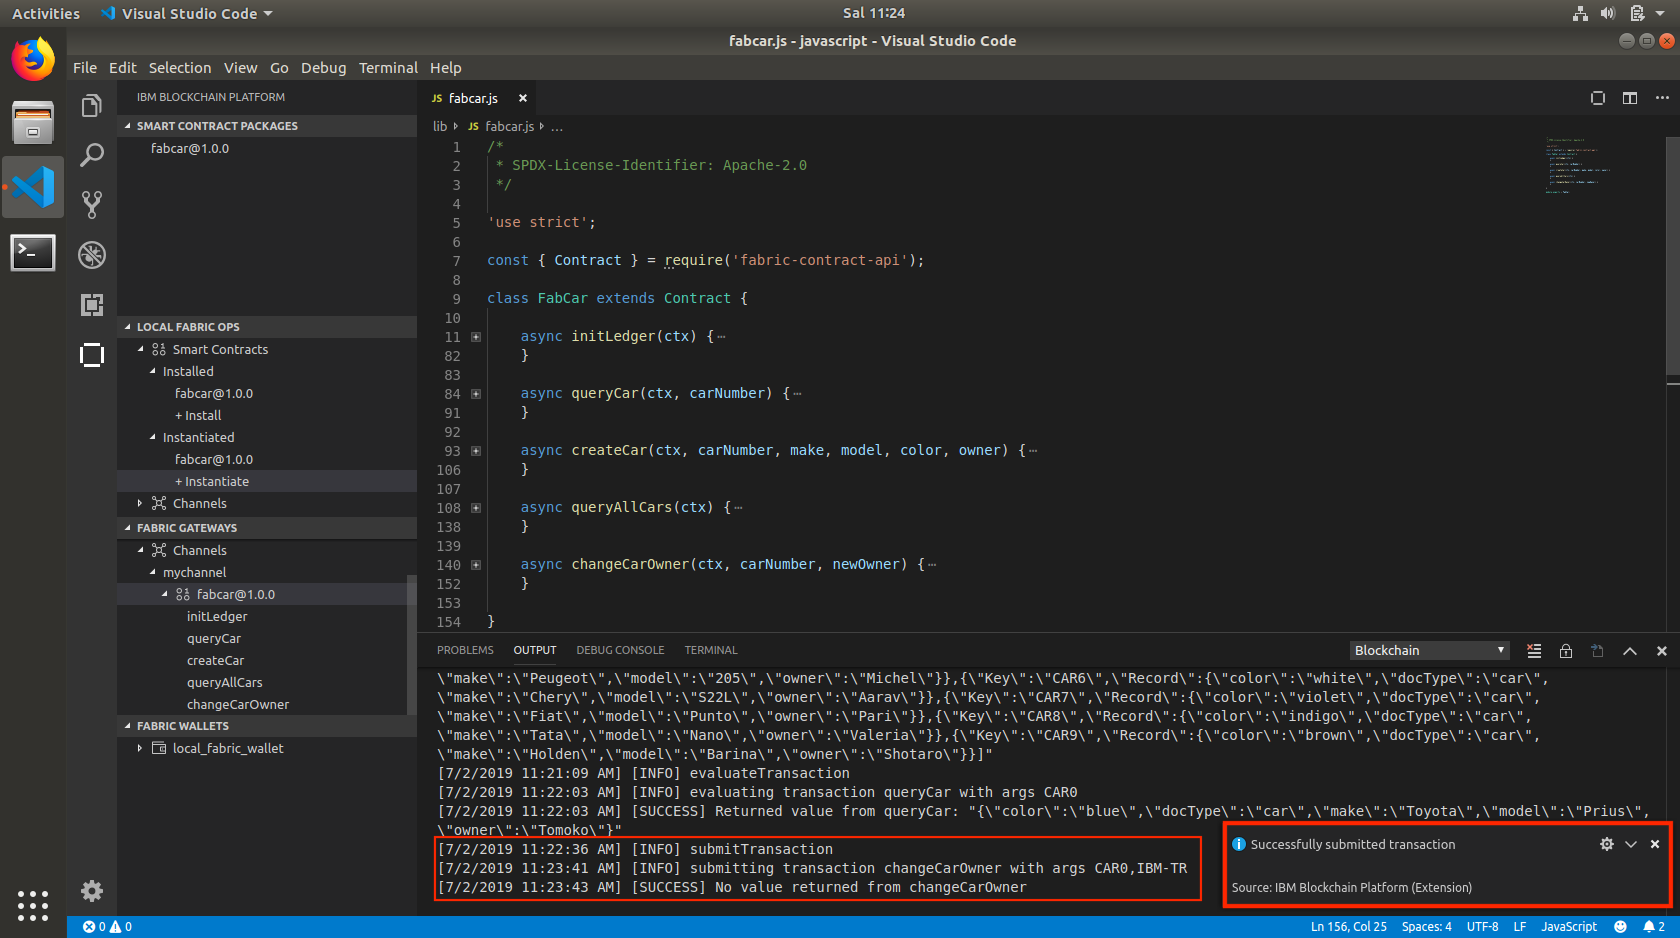Click the + Install action
Screen dimensions: 1680x938
point(198,415)
